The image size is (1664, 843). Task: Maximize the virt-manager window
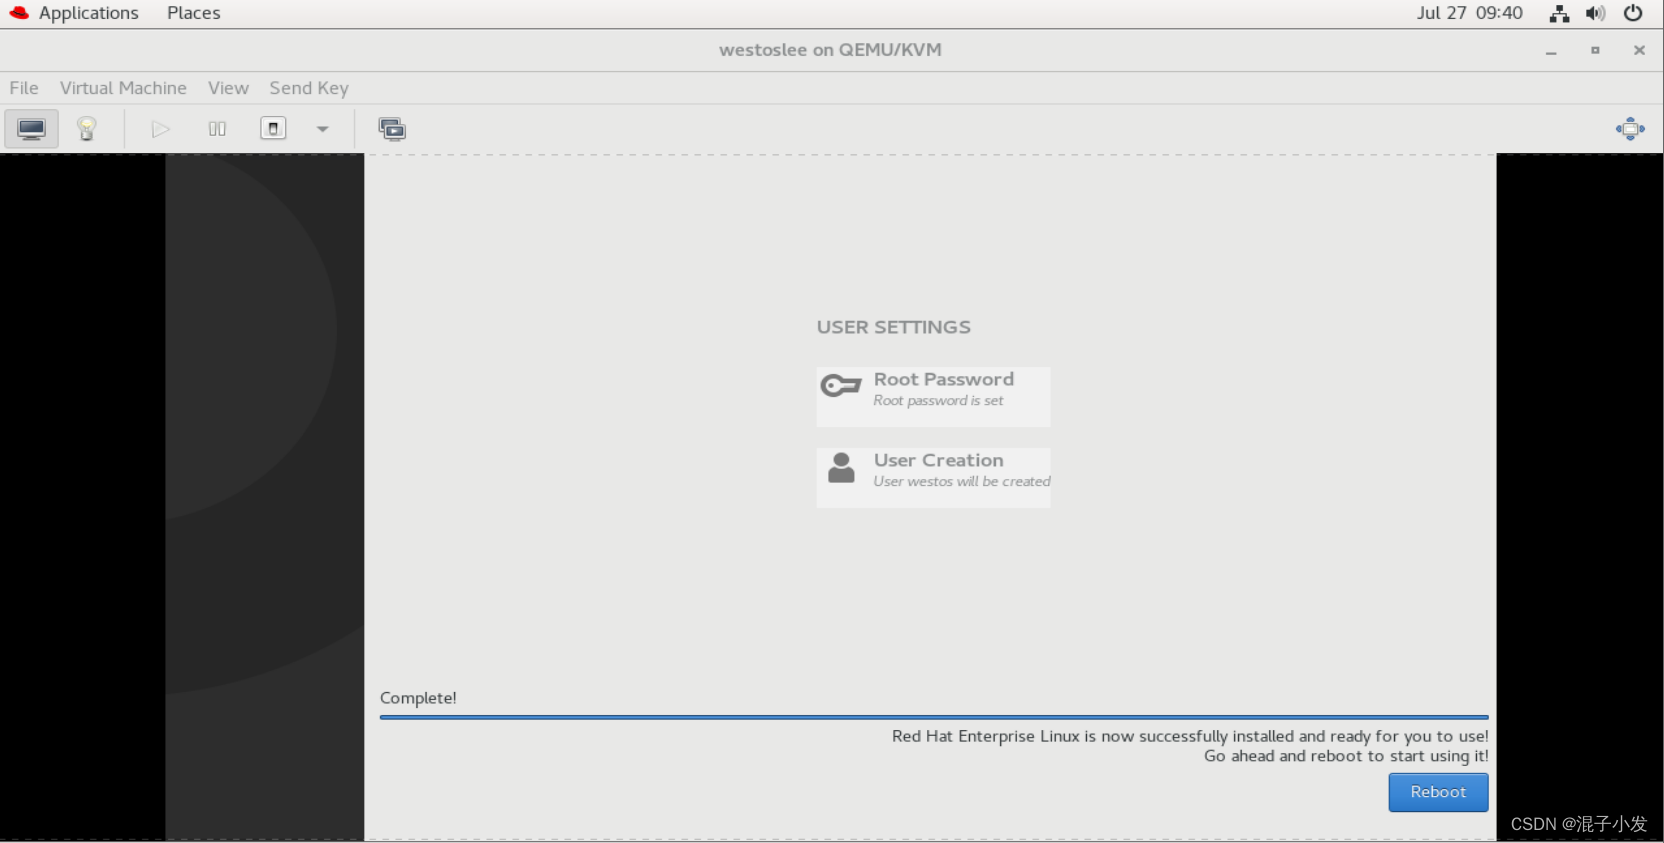pyautogui.click(x=1595, y=50)
